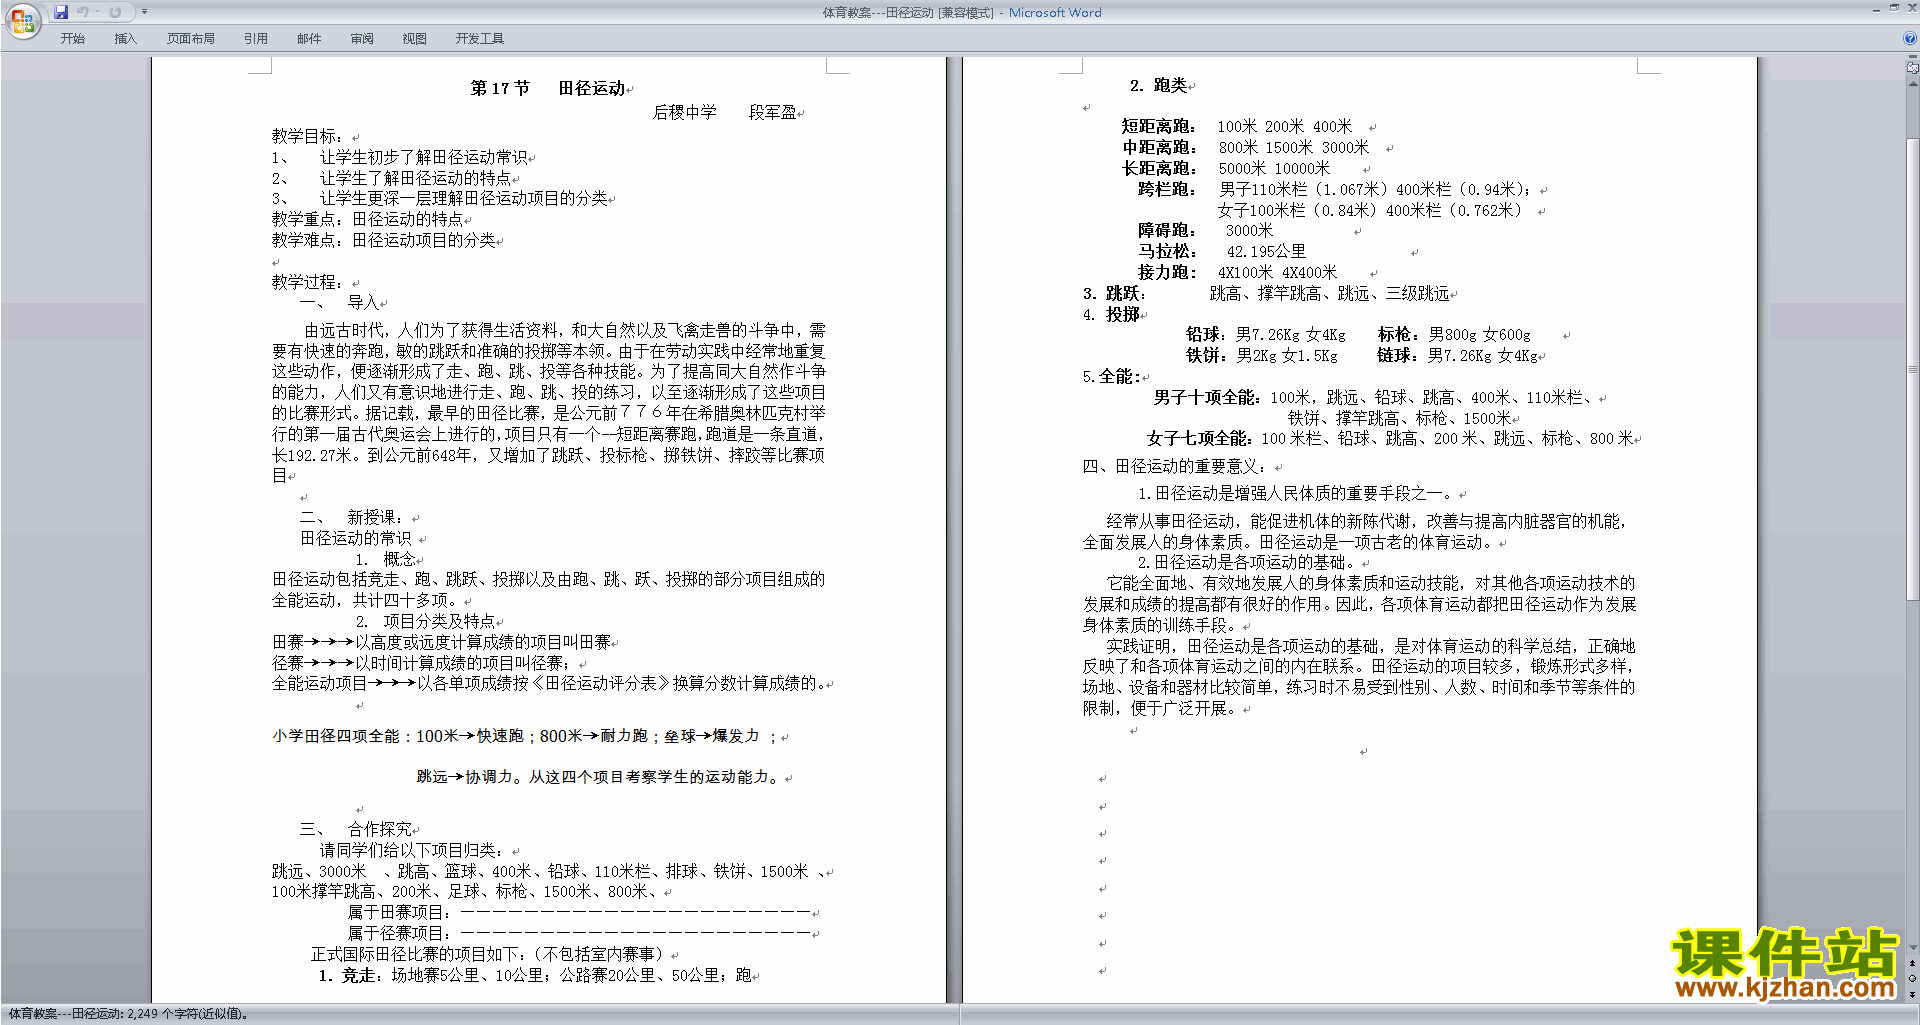This screenshot has width=1920, height=1025.
Task: Open the round Office button menu
Action: [x=22, y=21]
